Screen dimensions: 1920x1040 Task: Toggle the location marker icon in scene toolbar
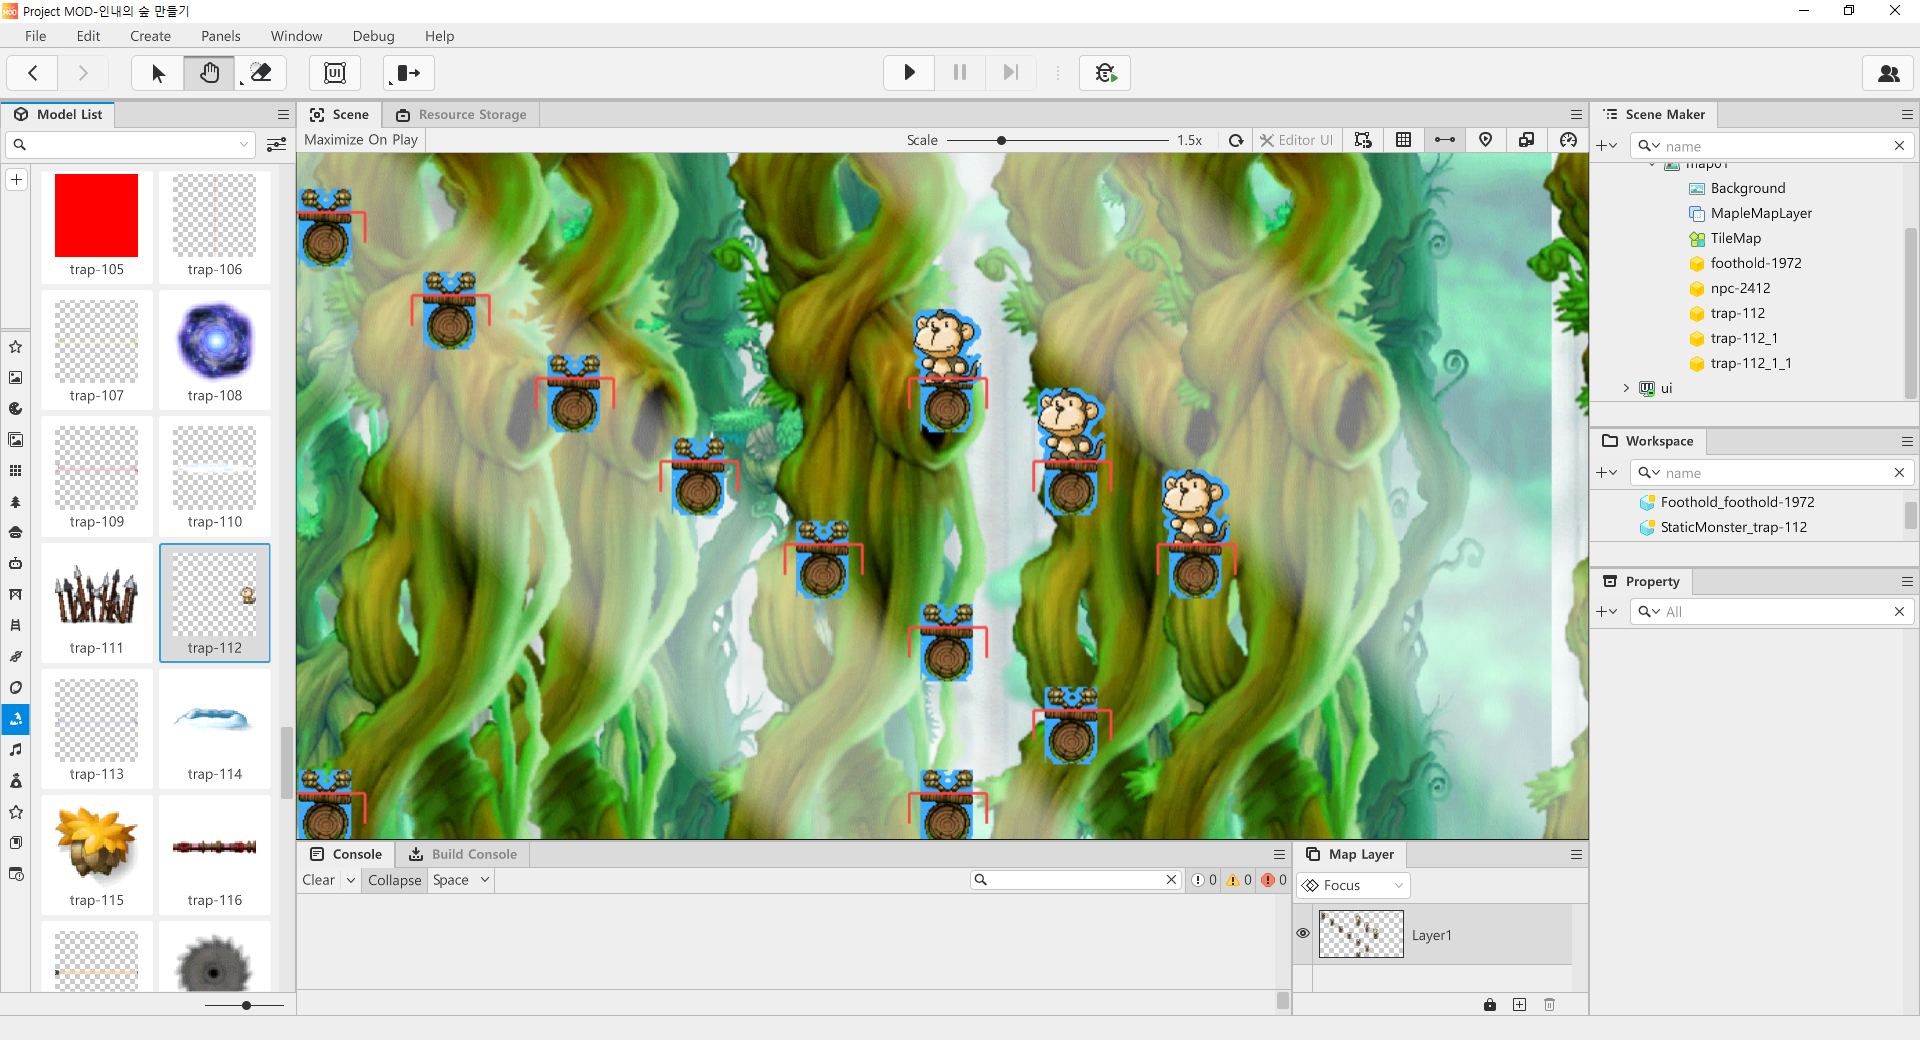pos(1486,140)
